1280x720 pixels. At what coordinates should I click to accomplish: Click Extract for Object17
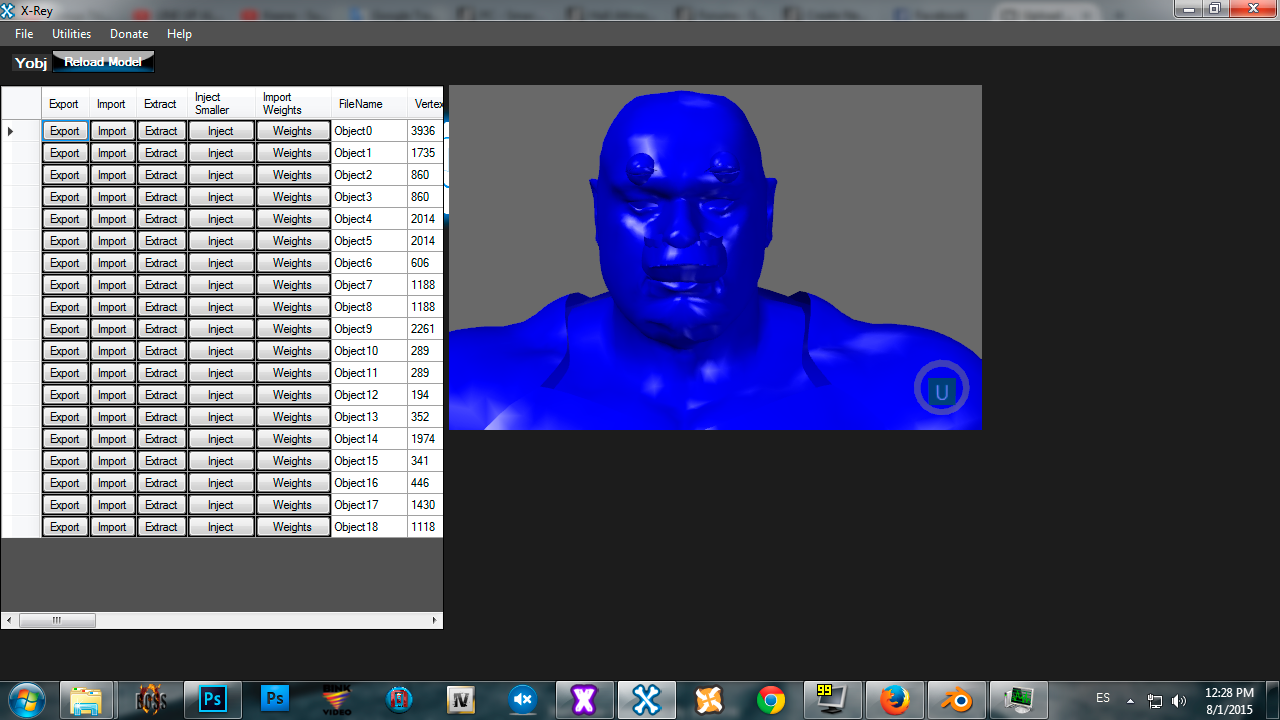(x=161, y=505)
